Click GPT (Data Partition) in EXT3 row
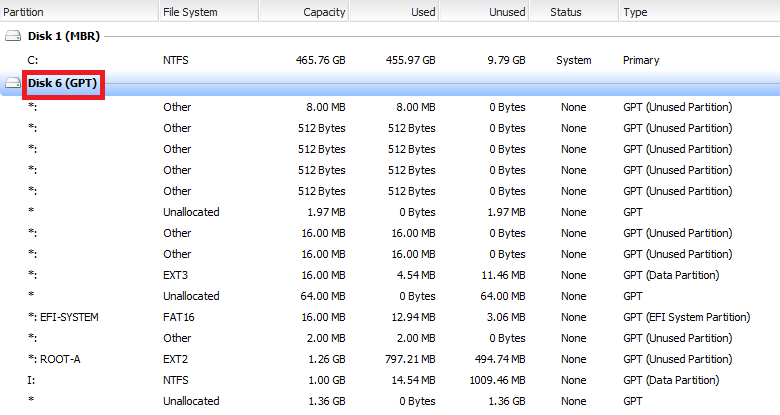Screen dimensions: 780x415 click(x=671, y=275)
